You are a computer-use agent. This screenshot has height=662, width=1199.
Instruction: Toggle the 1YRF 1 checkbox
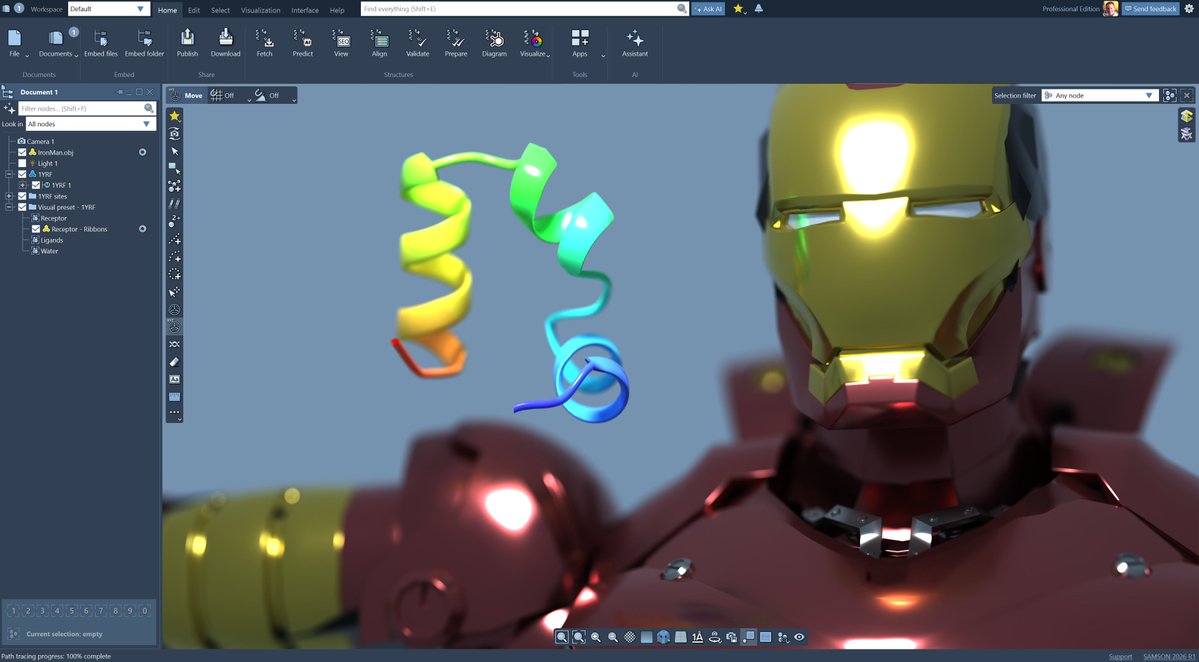pyautogui.click(x=36, y=185)
